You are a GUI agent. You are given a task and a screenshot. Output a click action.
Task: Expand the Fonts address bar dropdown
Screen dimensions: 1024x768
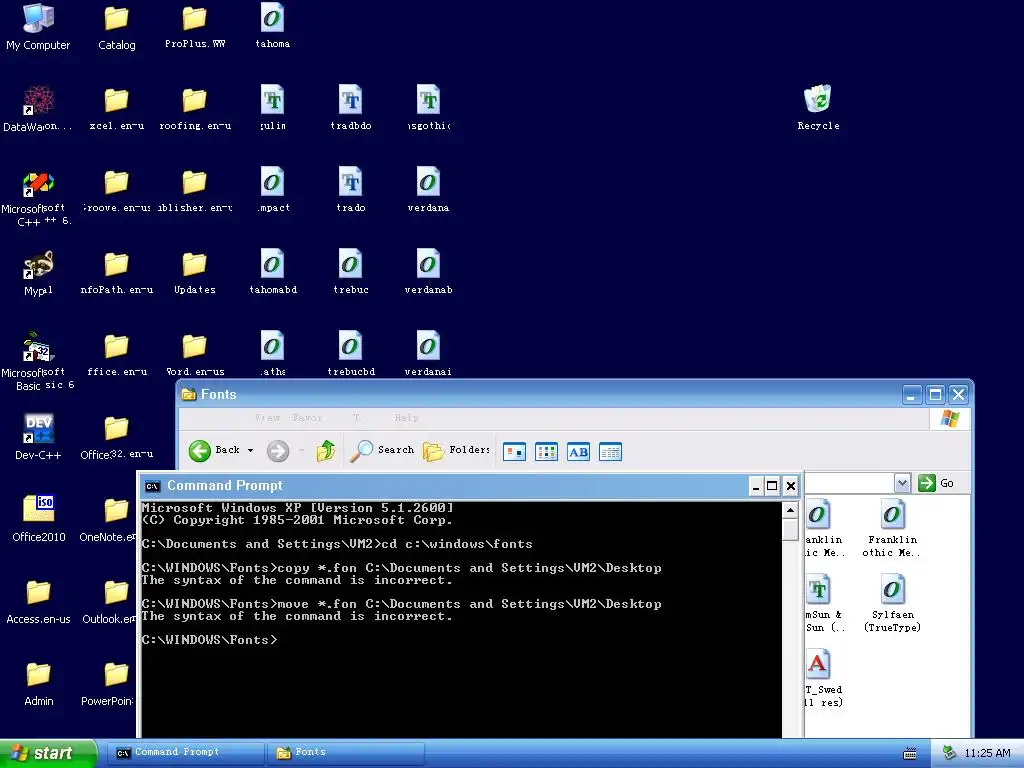[x=902, y=483]
